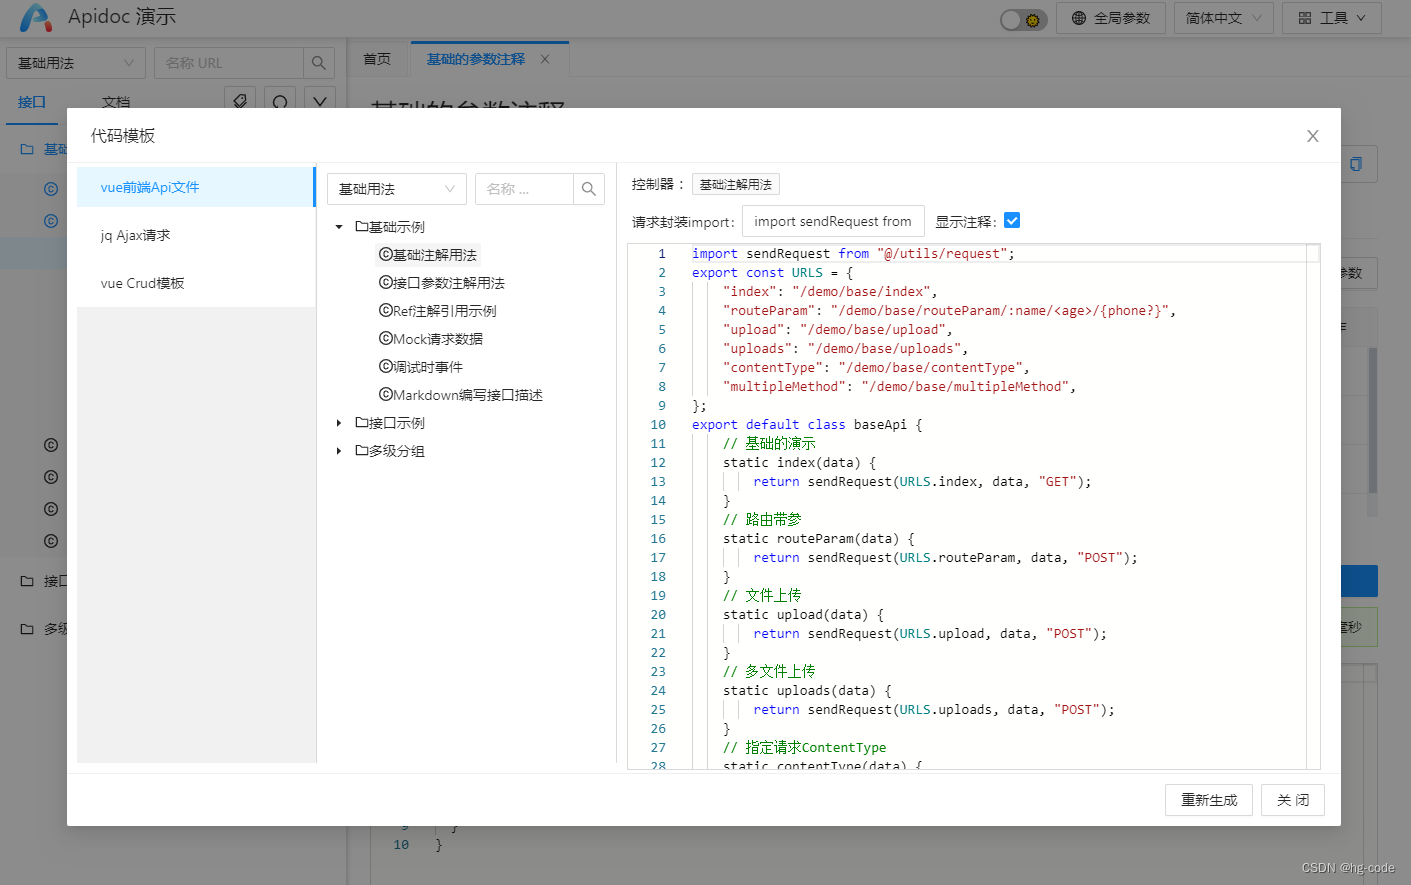This screenshot has height=885, width=1411.
Task: Select vue前端Api文件 template
Action: coord(196,187)
